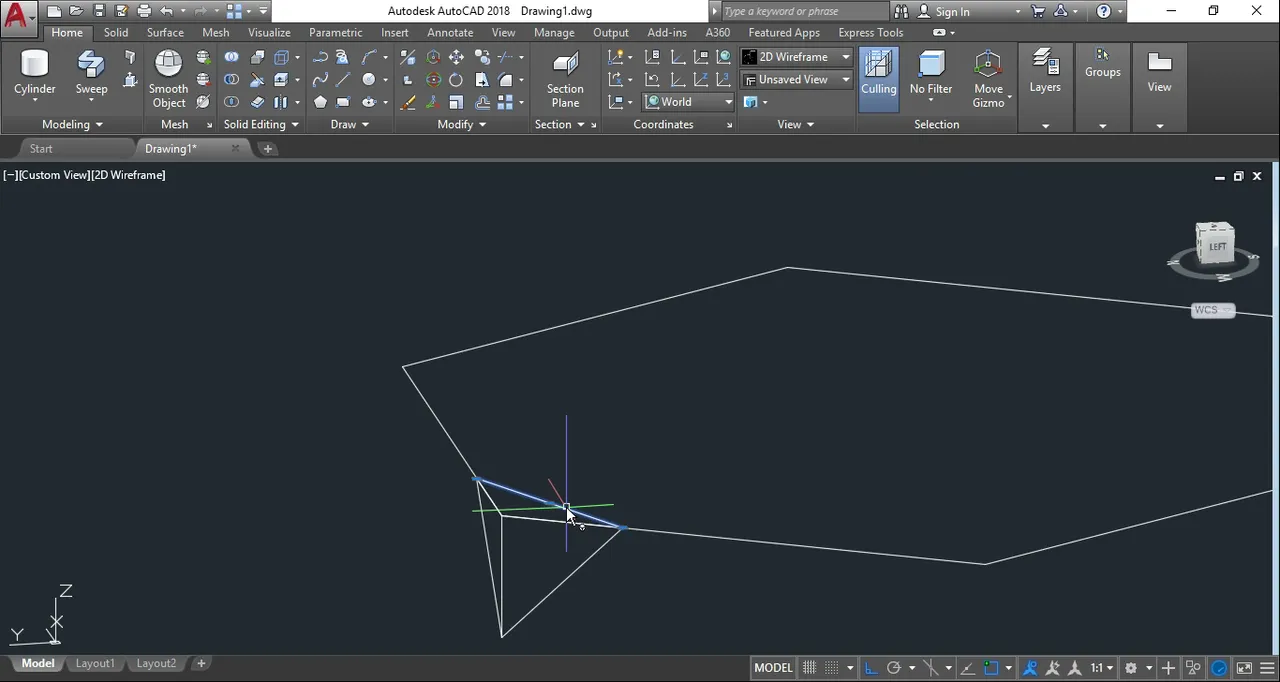The image size is (1280, 682).
Task: Open the Autodesk App Store cart icon
Action: click(x=1038, y=11)
